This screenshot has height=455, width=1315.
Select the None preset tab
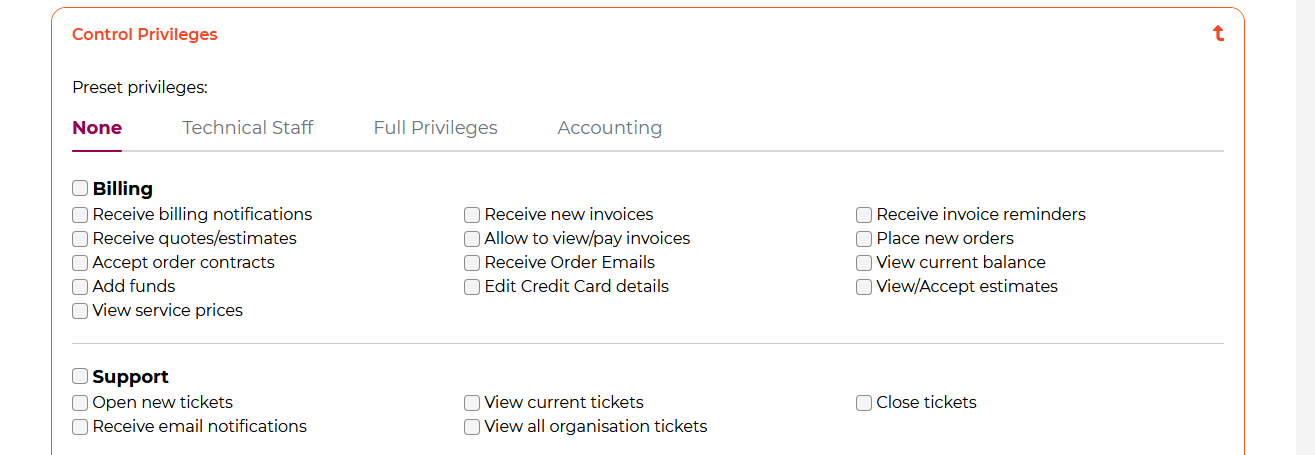[97, 128]
